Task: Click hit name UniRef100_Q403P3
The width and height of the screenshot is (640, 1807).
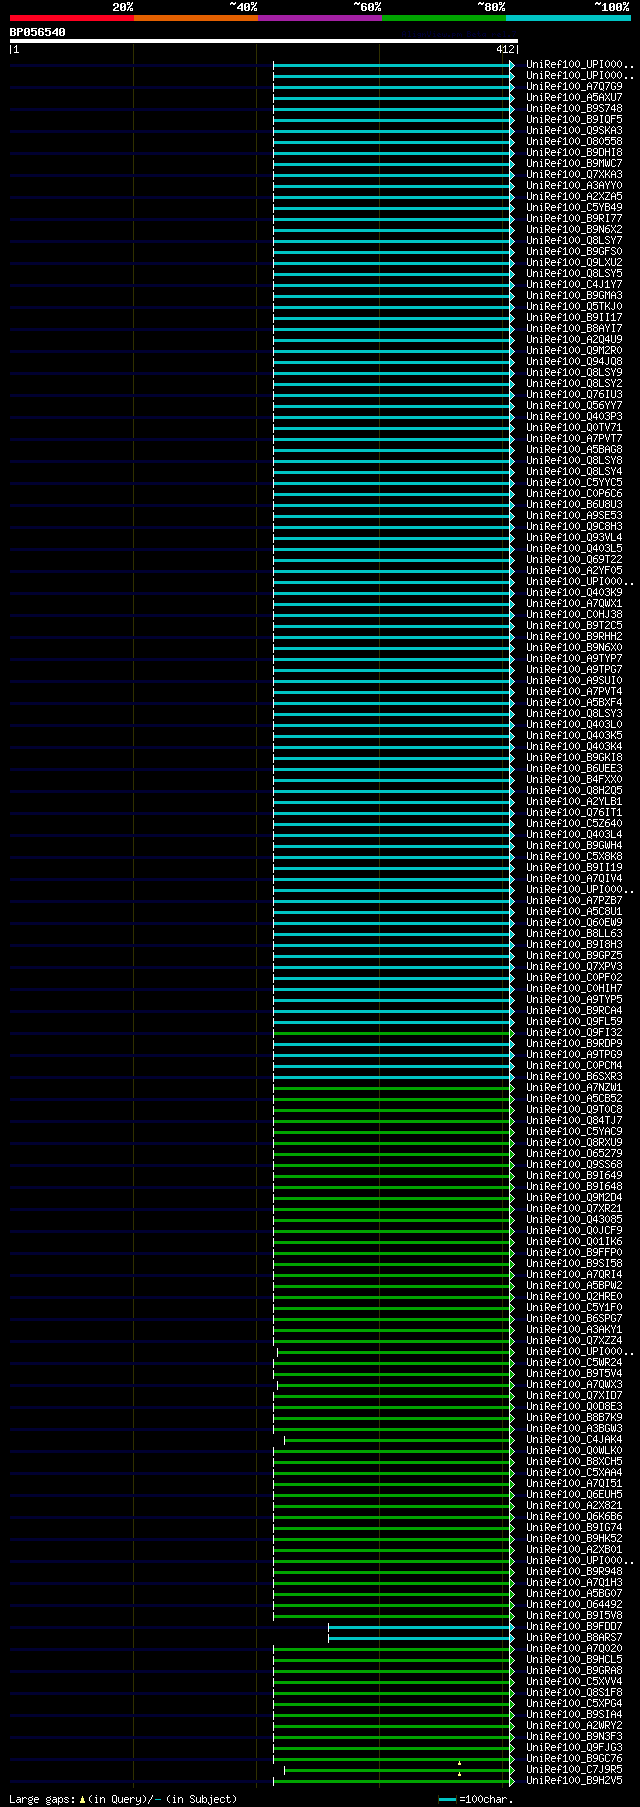Action: (x=574, y=417)
